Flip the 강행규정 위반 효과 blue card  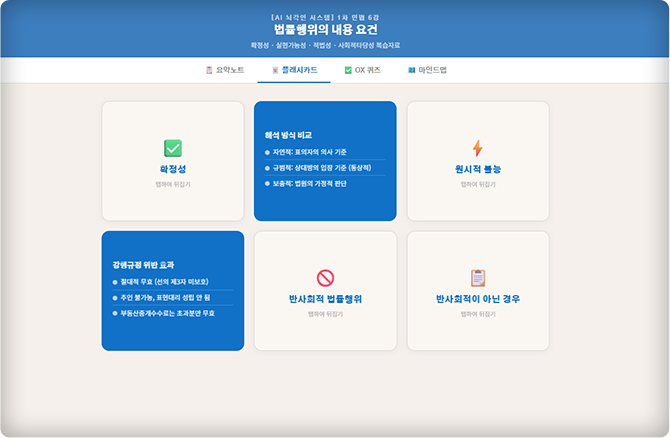tap(173, 291)
